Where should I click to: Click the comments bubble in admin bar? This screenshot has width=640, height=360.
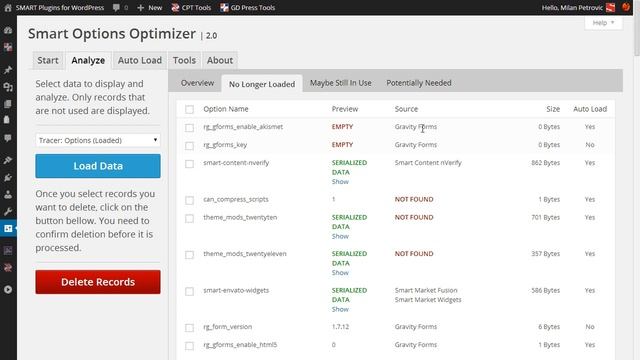[116, 7]
